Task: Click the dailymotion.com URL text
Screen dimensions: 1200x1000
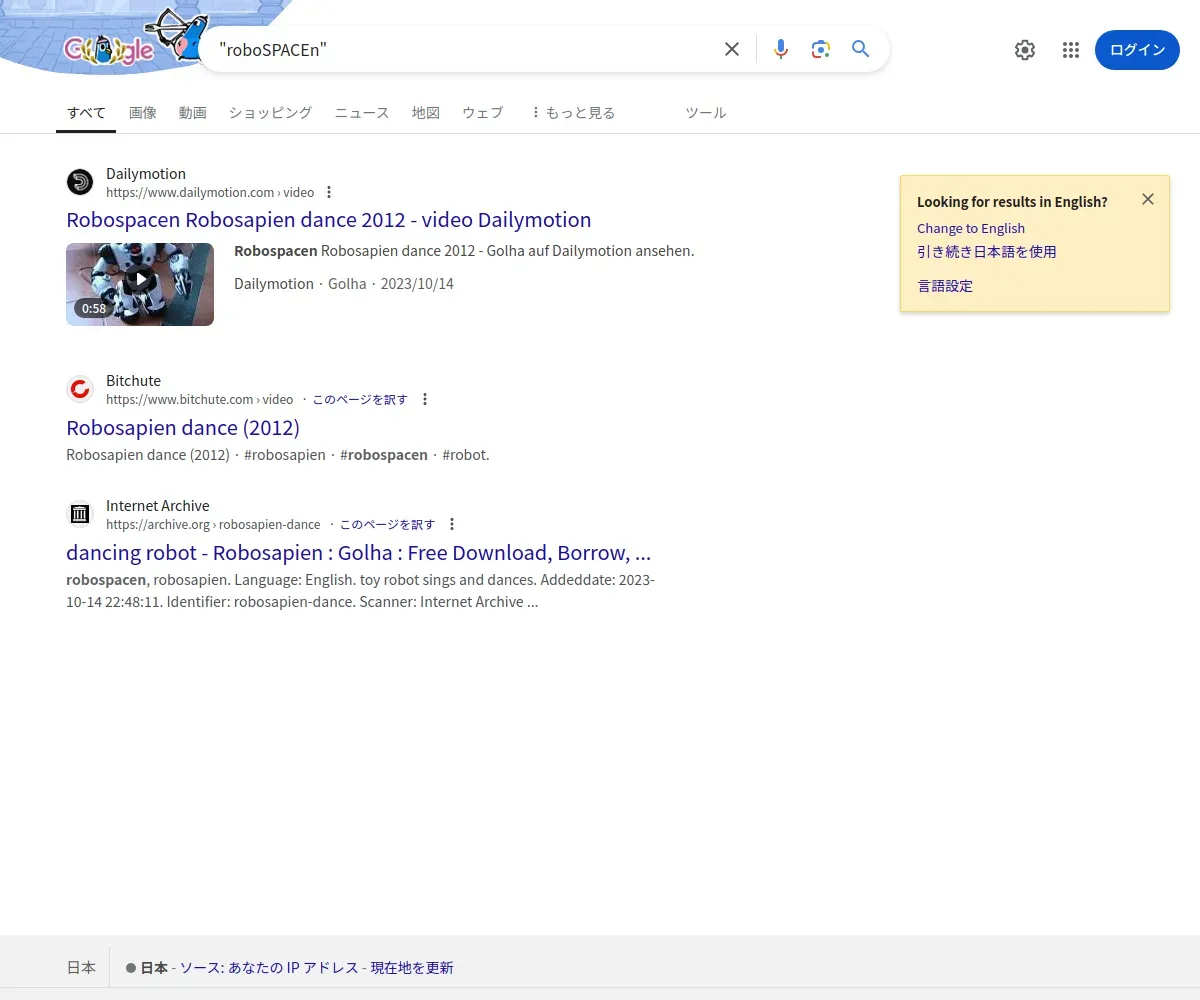Action: click(x=210, y=192)
